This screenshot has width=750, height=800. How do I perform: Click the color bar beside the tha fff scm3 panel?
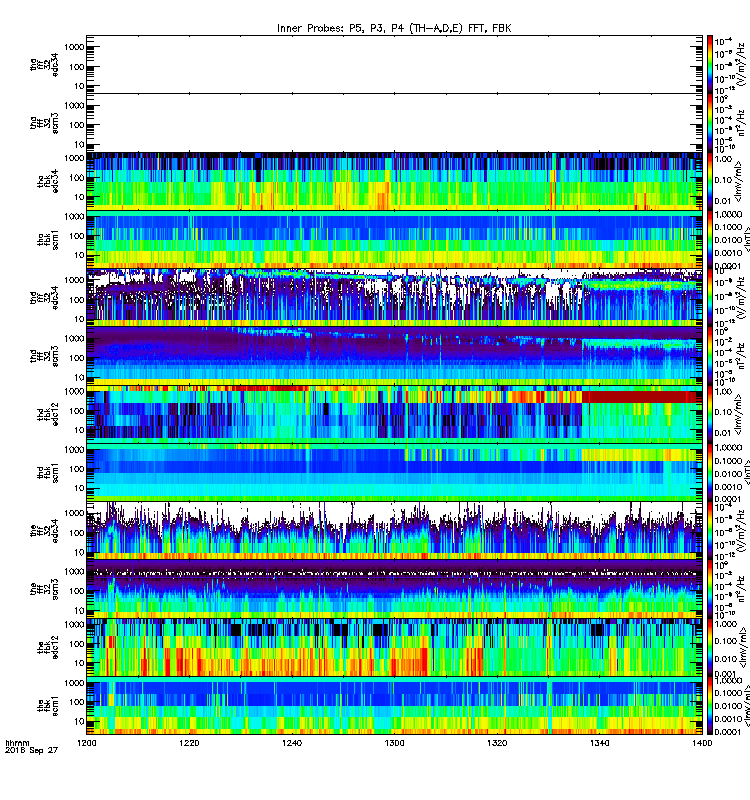pyautogui.click(x=710, y=123)
